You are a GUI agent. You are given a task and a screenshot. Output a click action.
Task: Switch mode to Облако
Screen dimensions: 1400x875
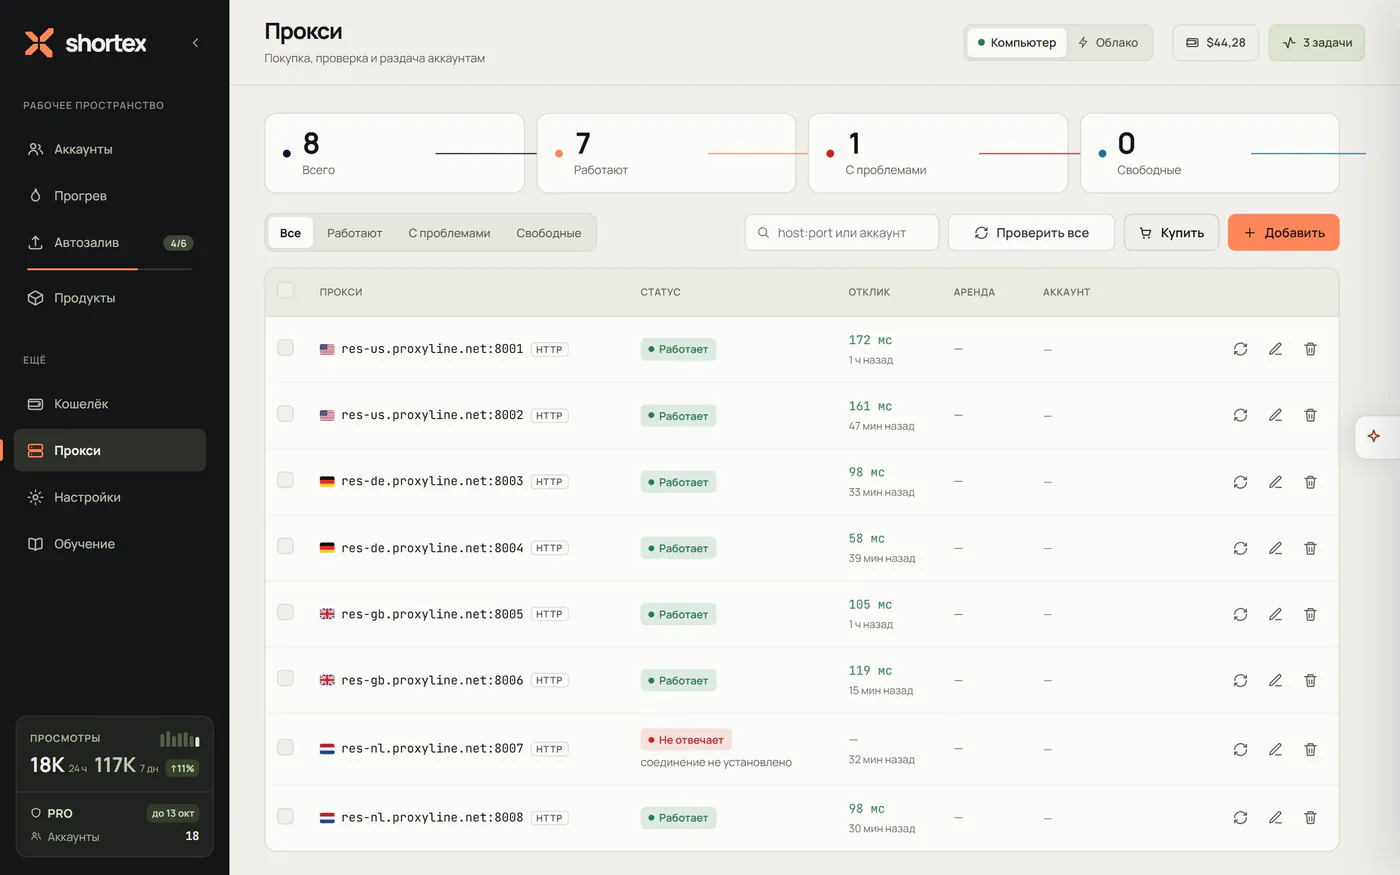point(1108,43)
